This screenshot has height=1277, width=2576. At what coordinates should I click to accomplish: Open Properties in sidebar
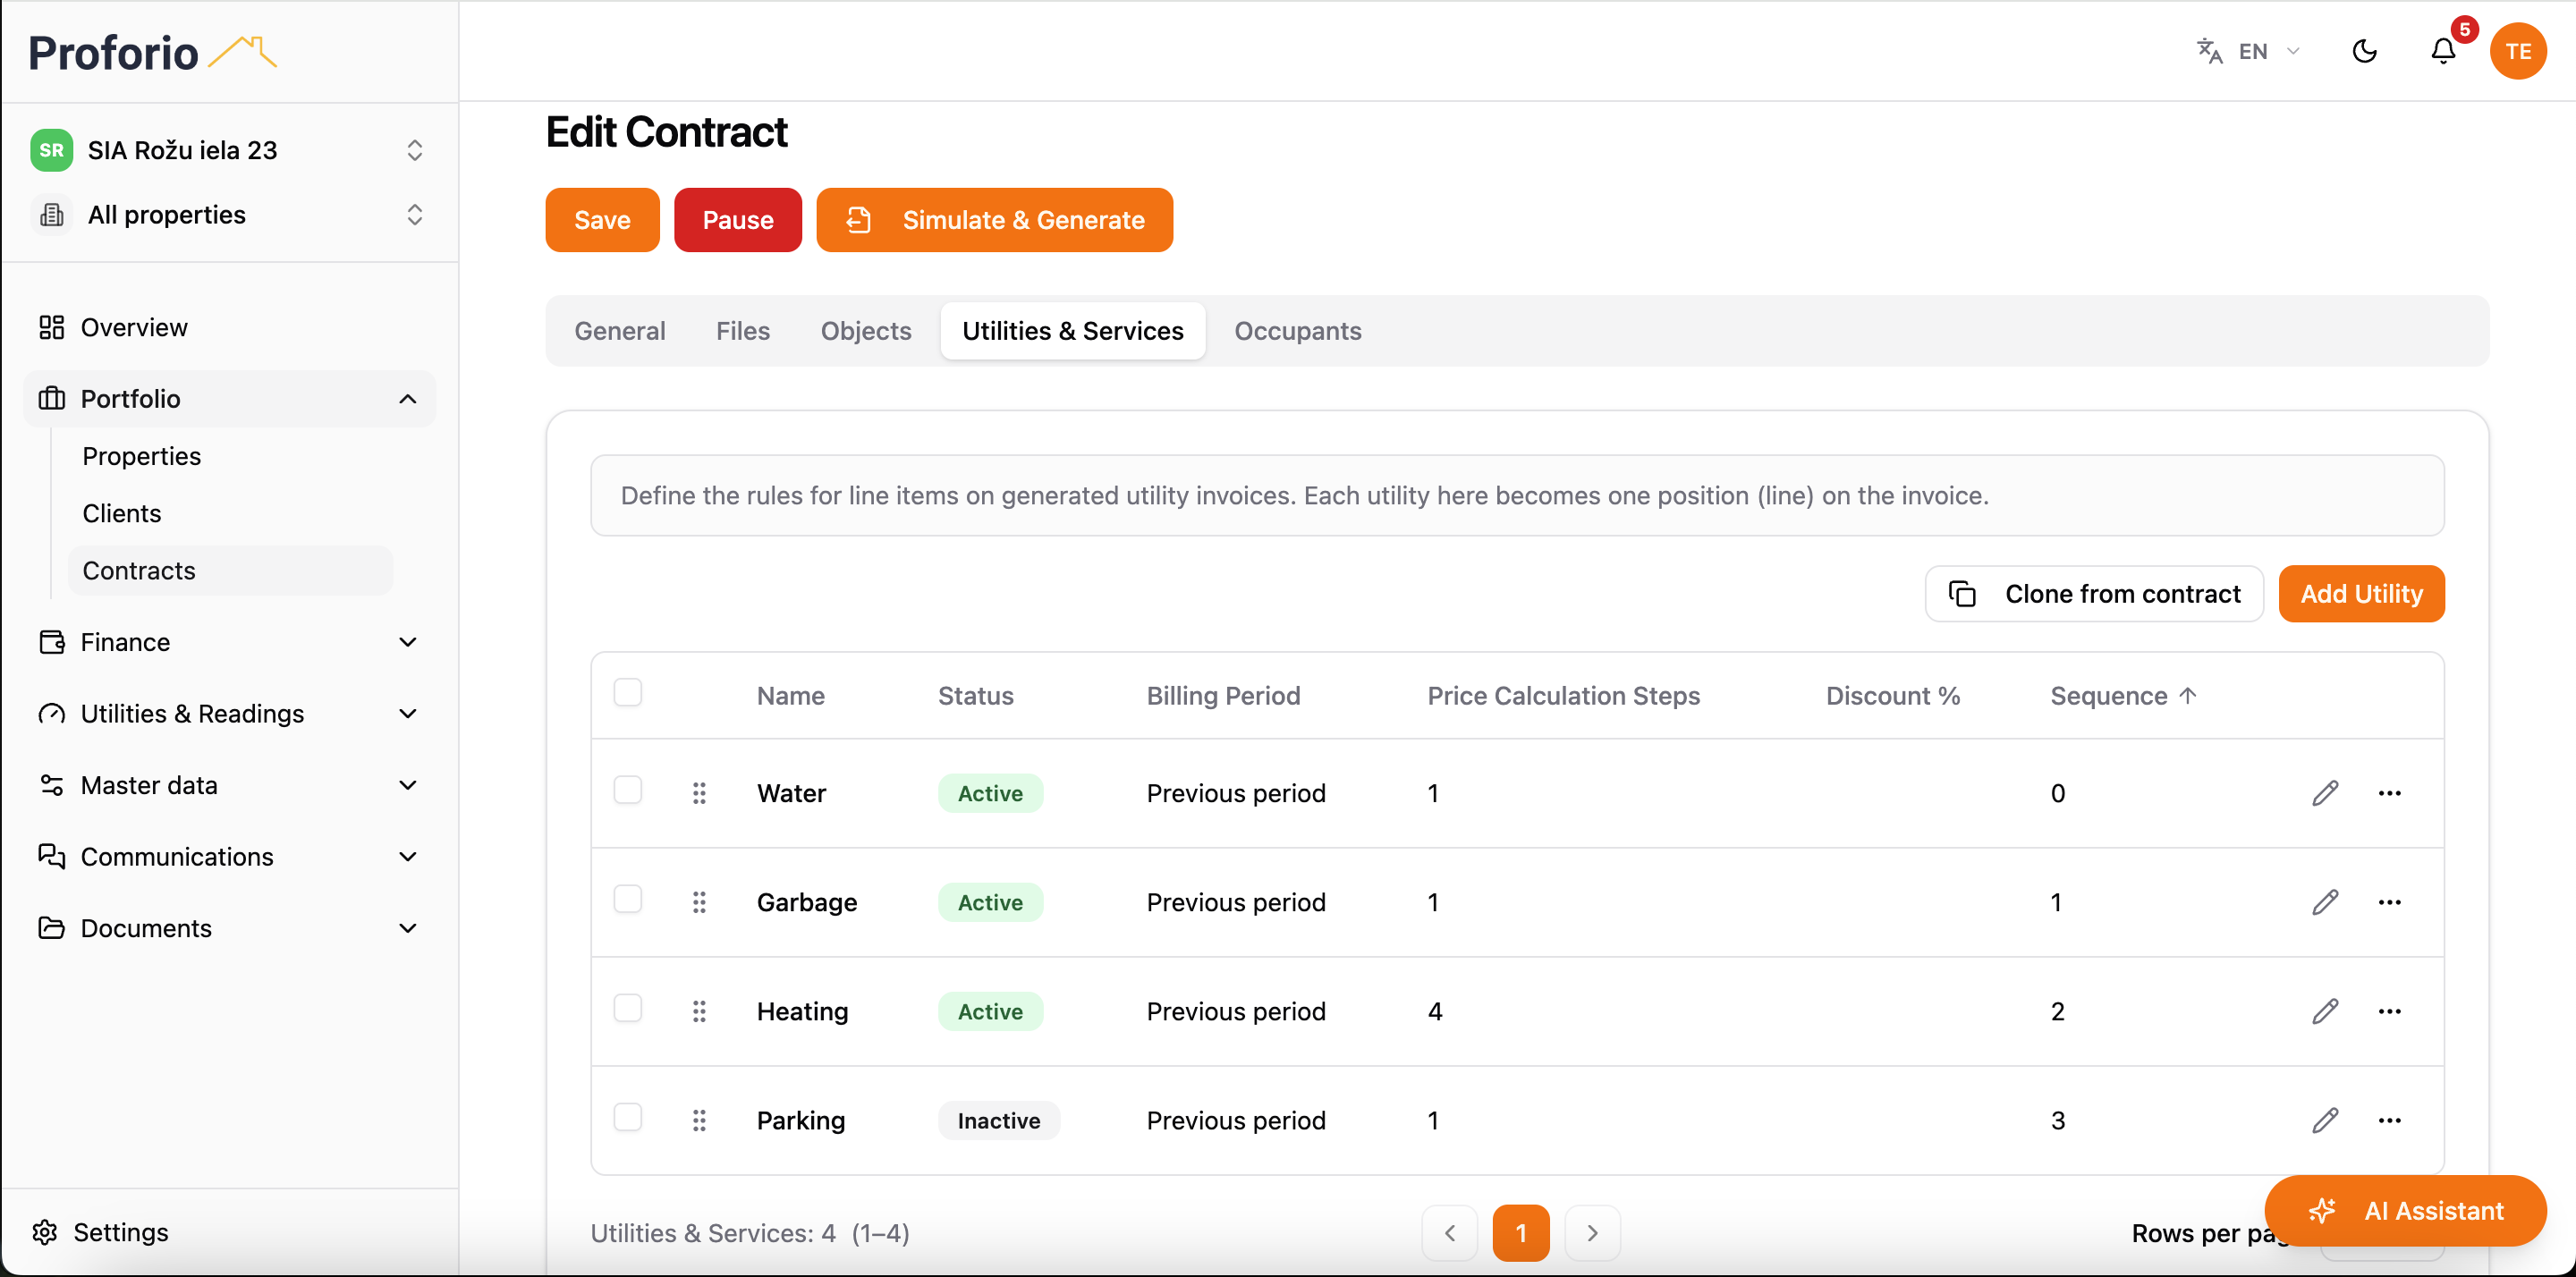point(230,456)
